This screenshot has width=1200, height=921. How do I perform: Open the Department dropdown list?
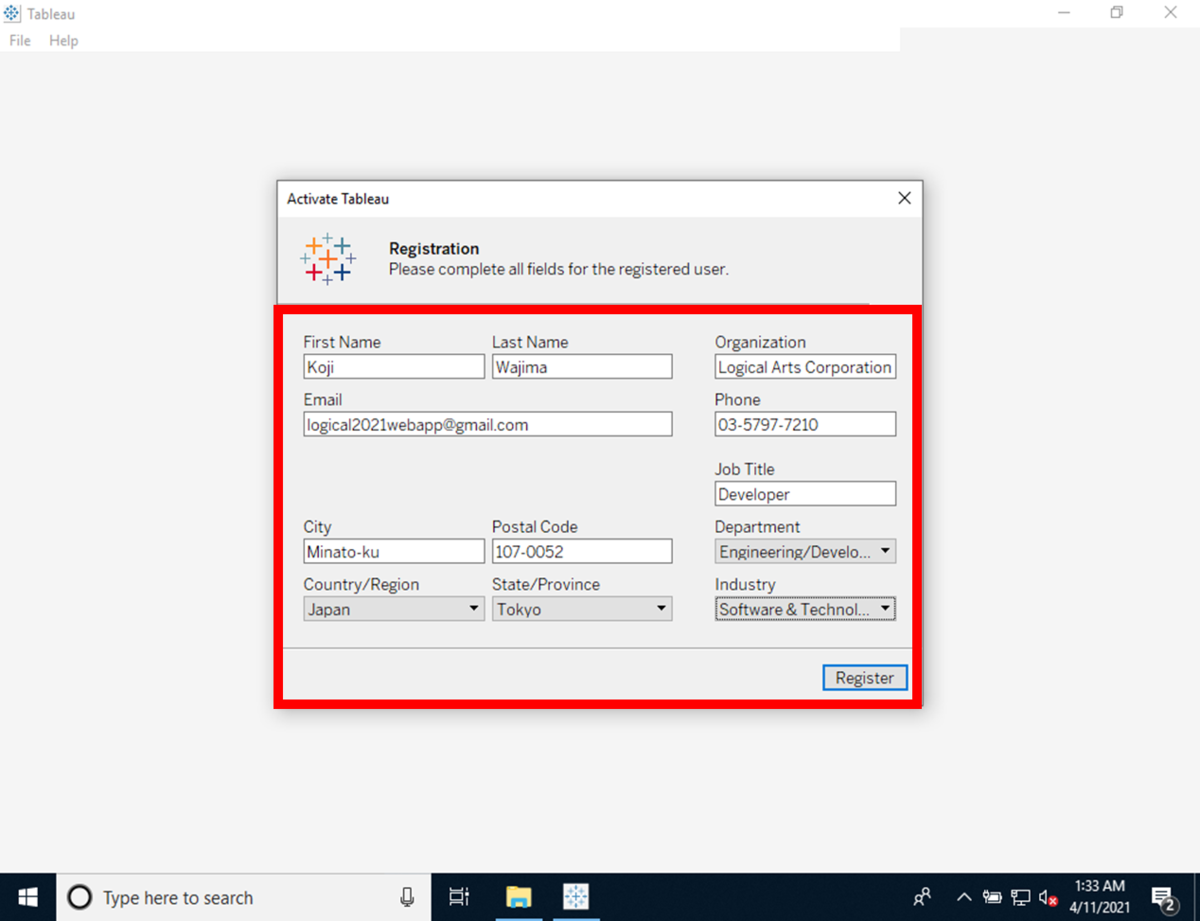(x=805, y=551)
